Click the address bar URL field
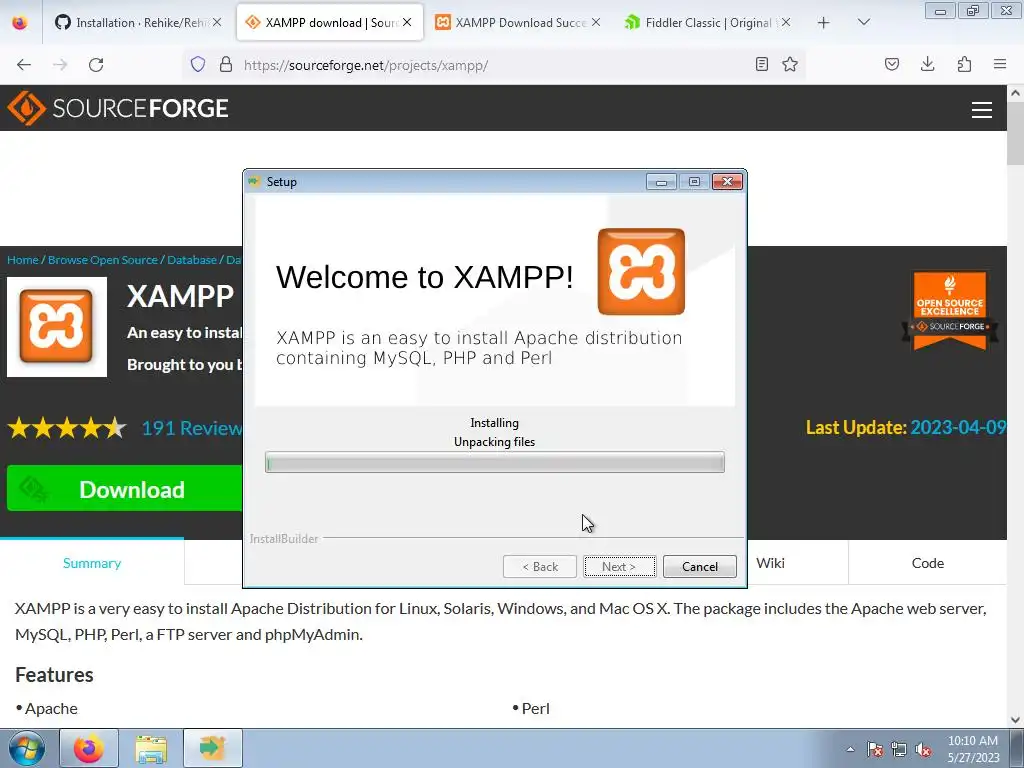Image resolution: width=1024 pixels, height=768 pixels. 494,65
